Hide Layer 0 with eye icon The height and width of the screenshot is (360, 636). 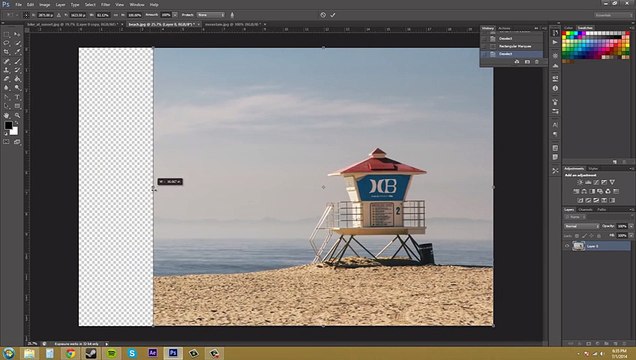(x=567, y=246)
